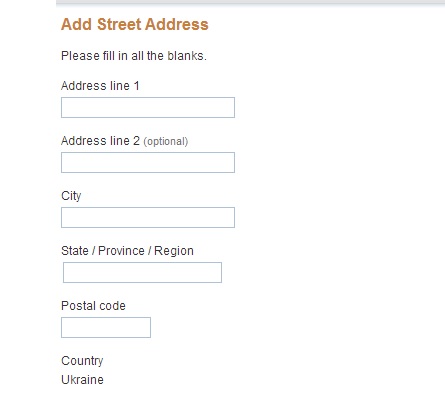Viewport: 445px width, 394px height.
Task: Click the 'City' label
Action: (x=71, y=196)
